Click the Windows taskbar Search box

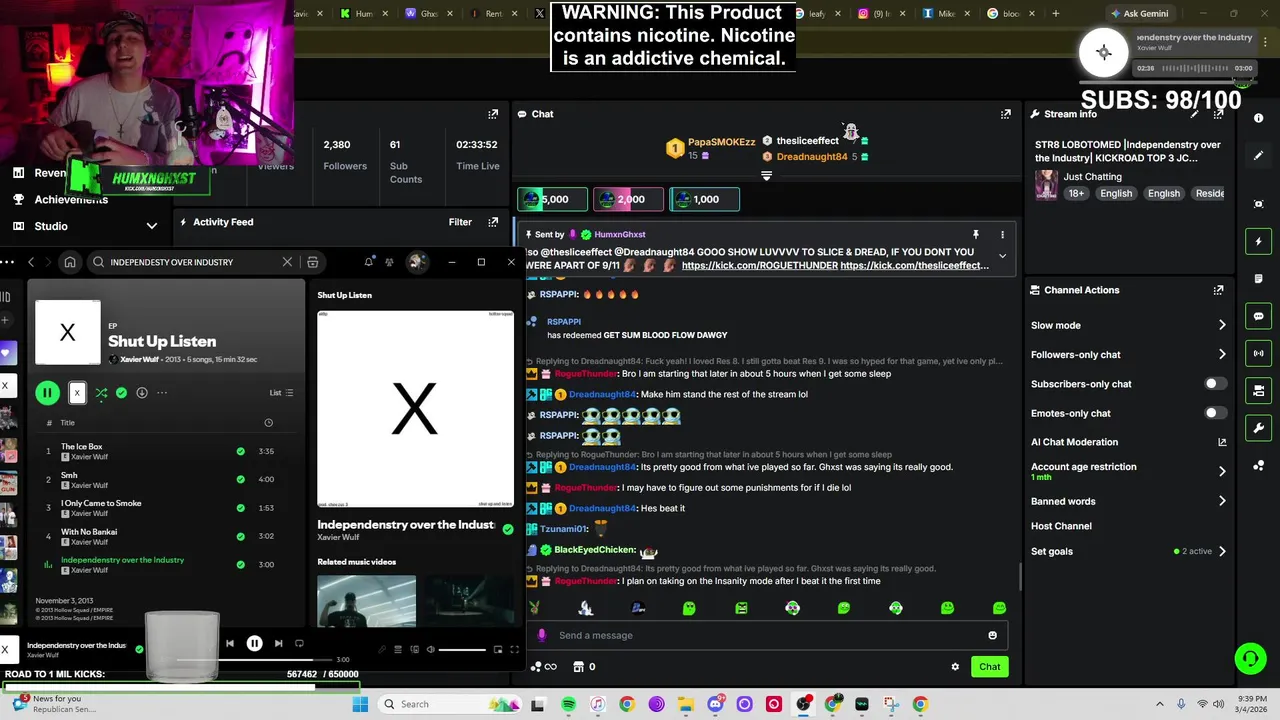(451, 704)
